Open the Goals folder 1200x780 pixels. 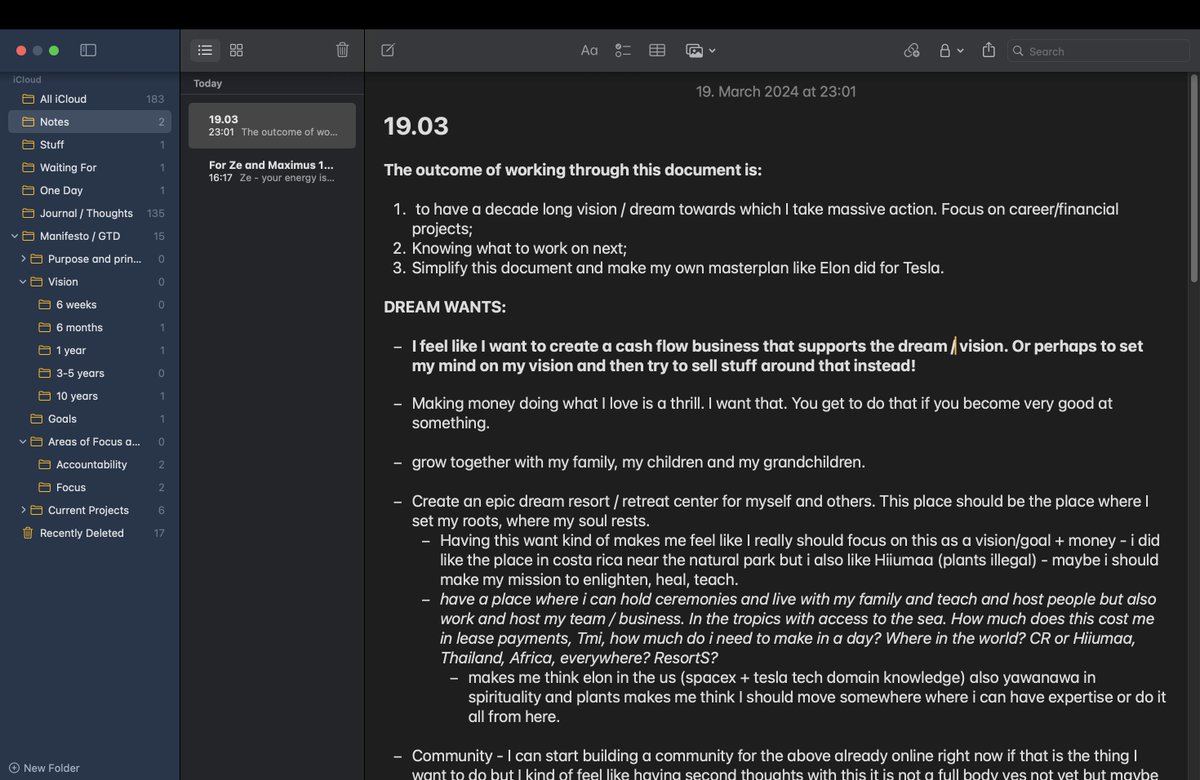click(90, 419)
